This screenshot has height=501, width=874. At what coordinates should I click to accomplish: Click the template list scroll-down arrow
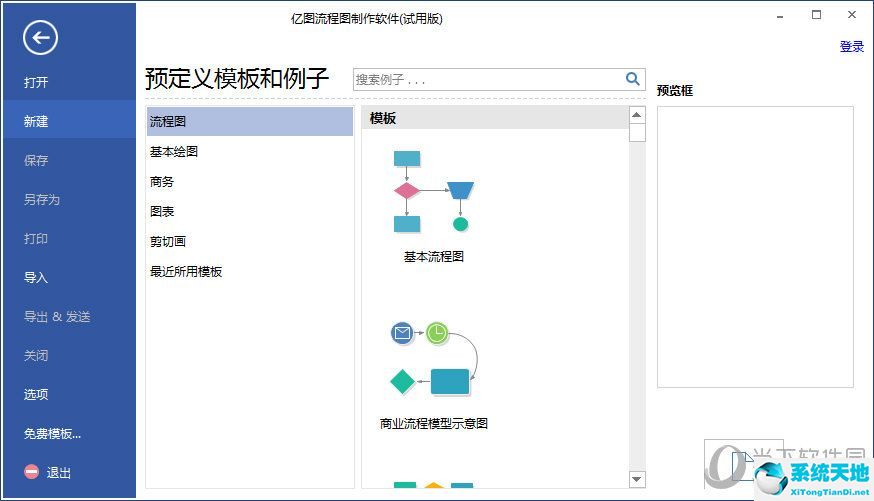637,479
